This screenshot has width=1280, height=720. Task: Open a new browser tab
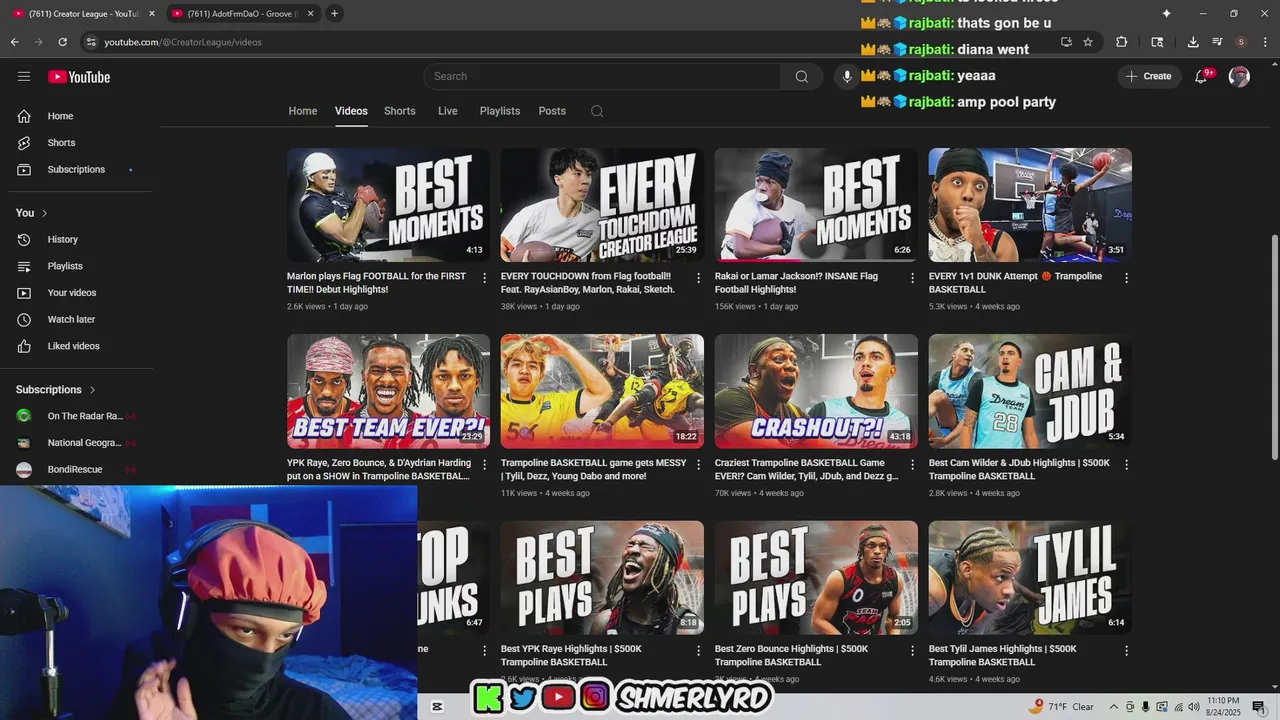[x=334, y=13]
